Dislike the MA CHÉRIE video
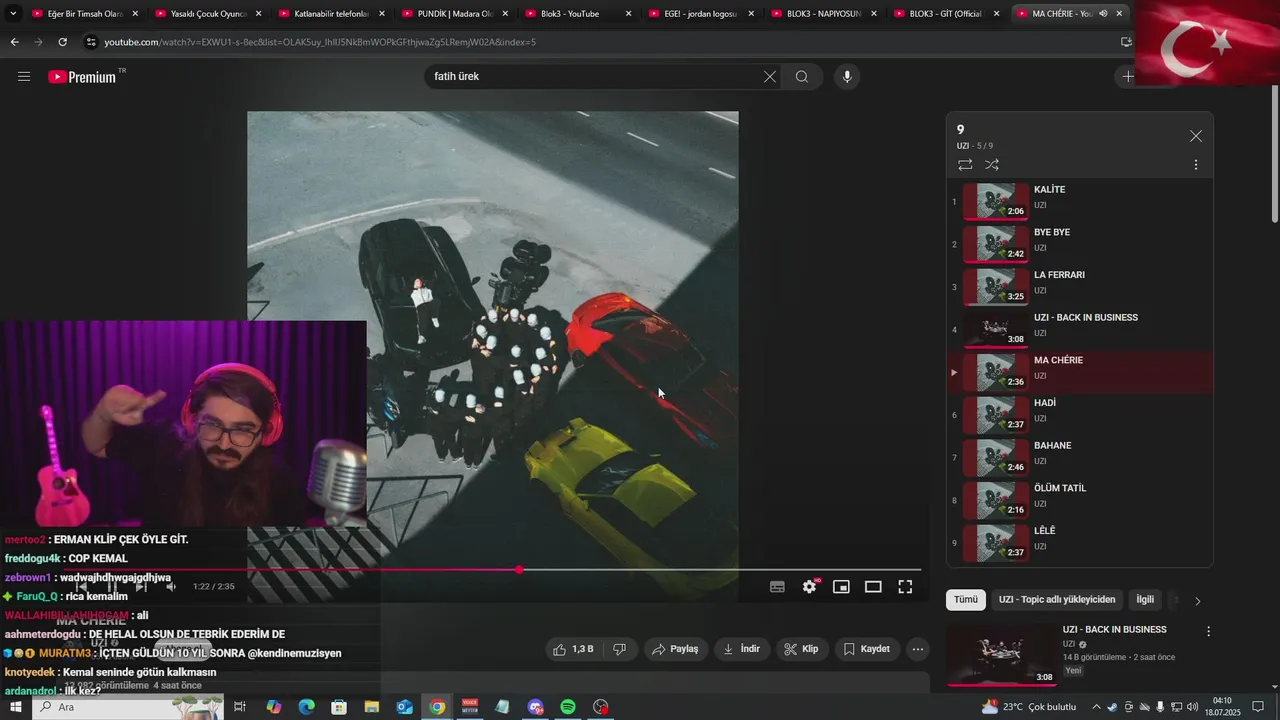Screen dimensions: 1280x720 pos(619,649)
